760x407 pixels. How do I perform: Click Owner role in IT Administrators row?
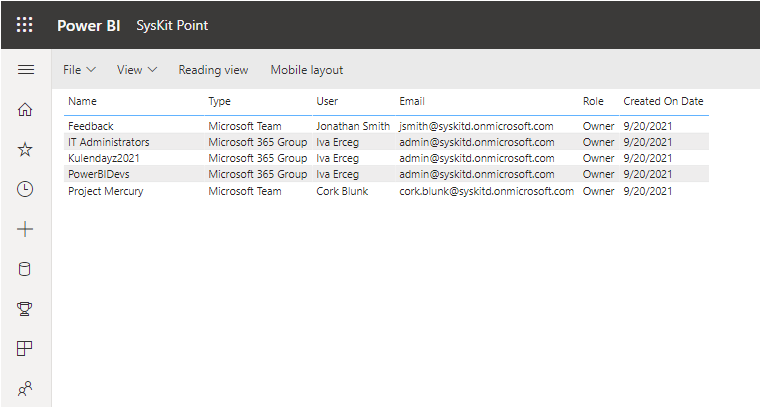(599, 142)
